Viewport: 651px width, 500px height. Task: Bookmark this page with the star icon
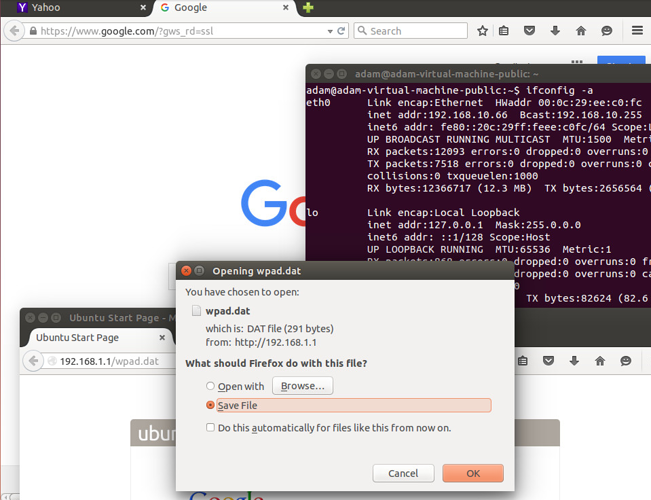point(482,31)
